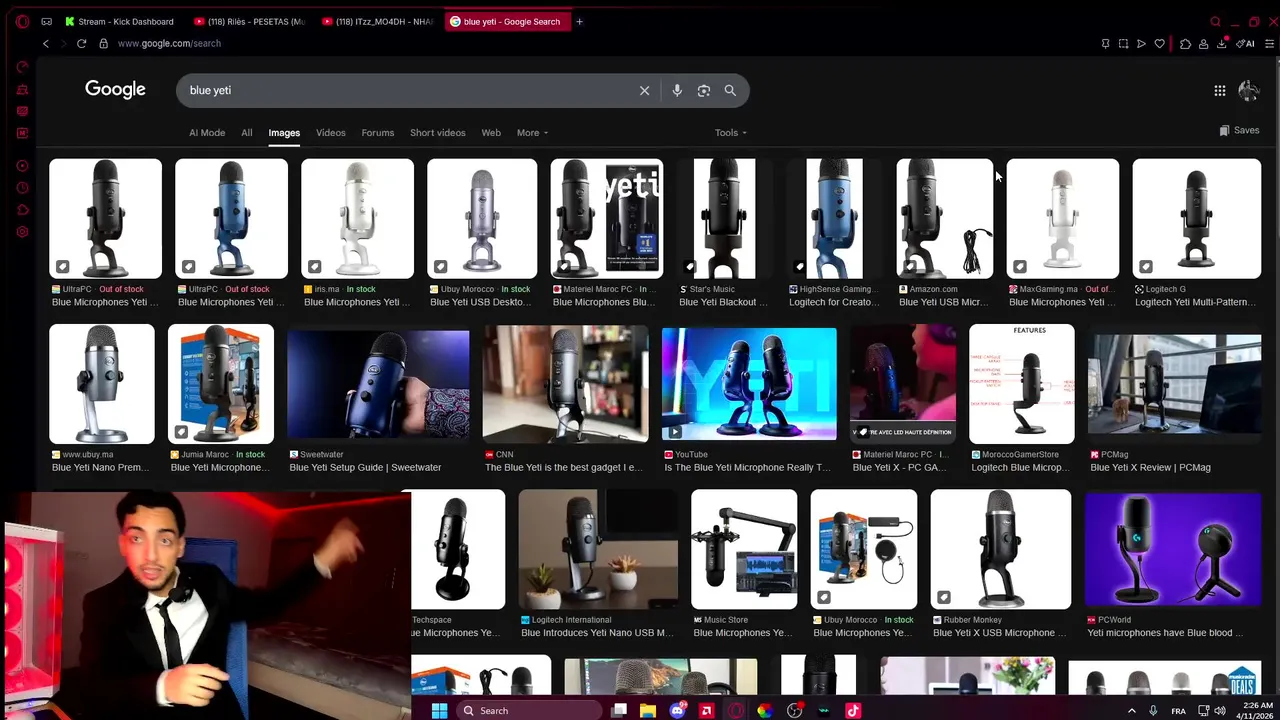Add page to bookmarks heart icon
The height and width of the screenshot is (720, 1280).
click(x=1159, y=43)
